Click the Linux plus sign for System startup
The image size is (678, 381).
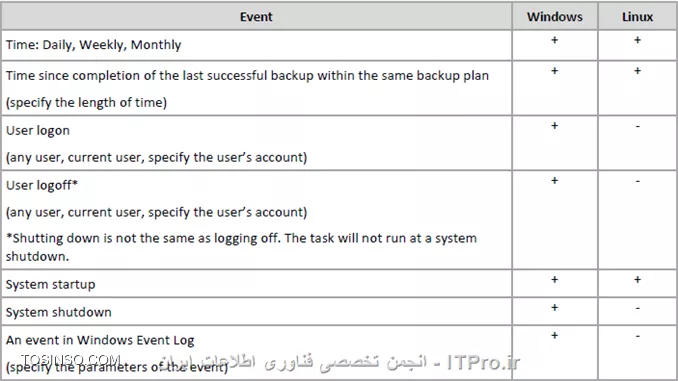tap(637, 280)
